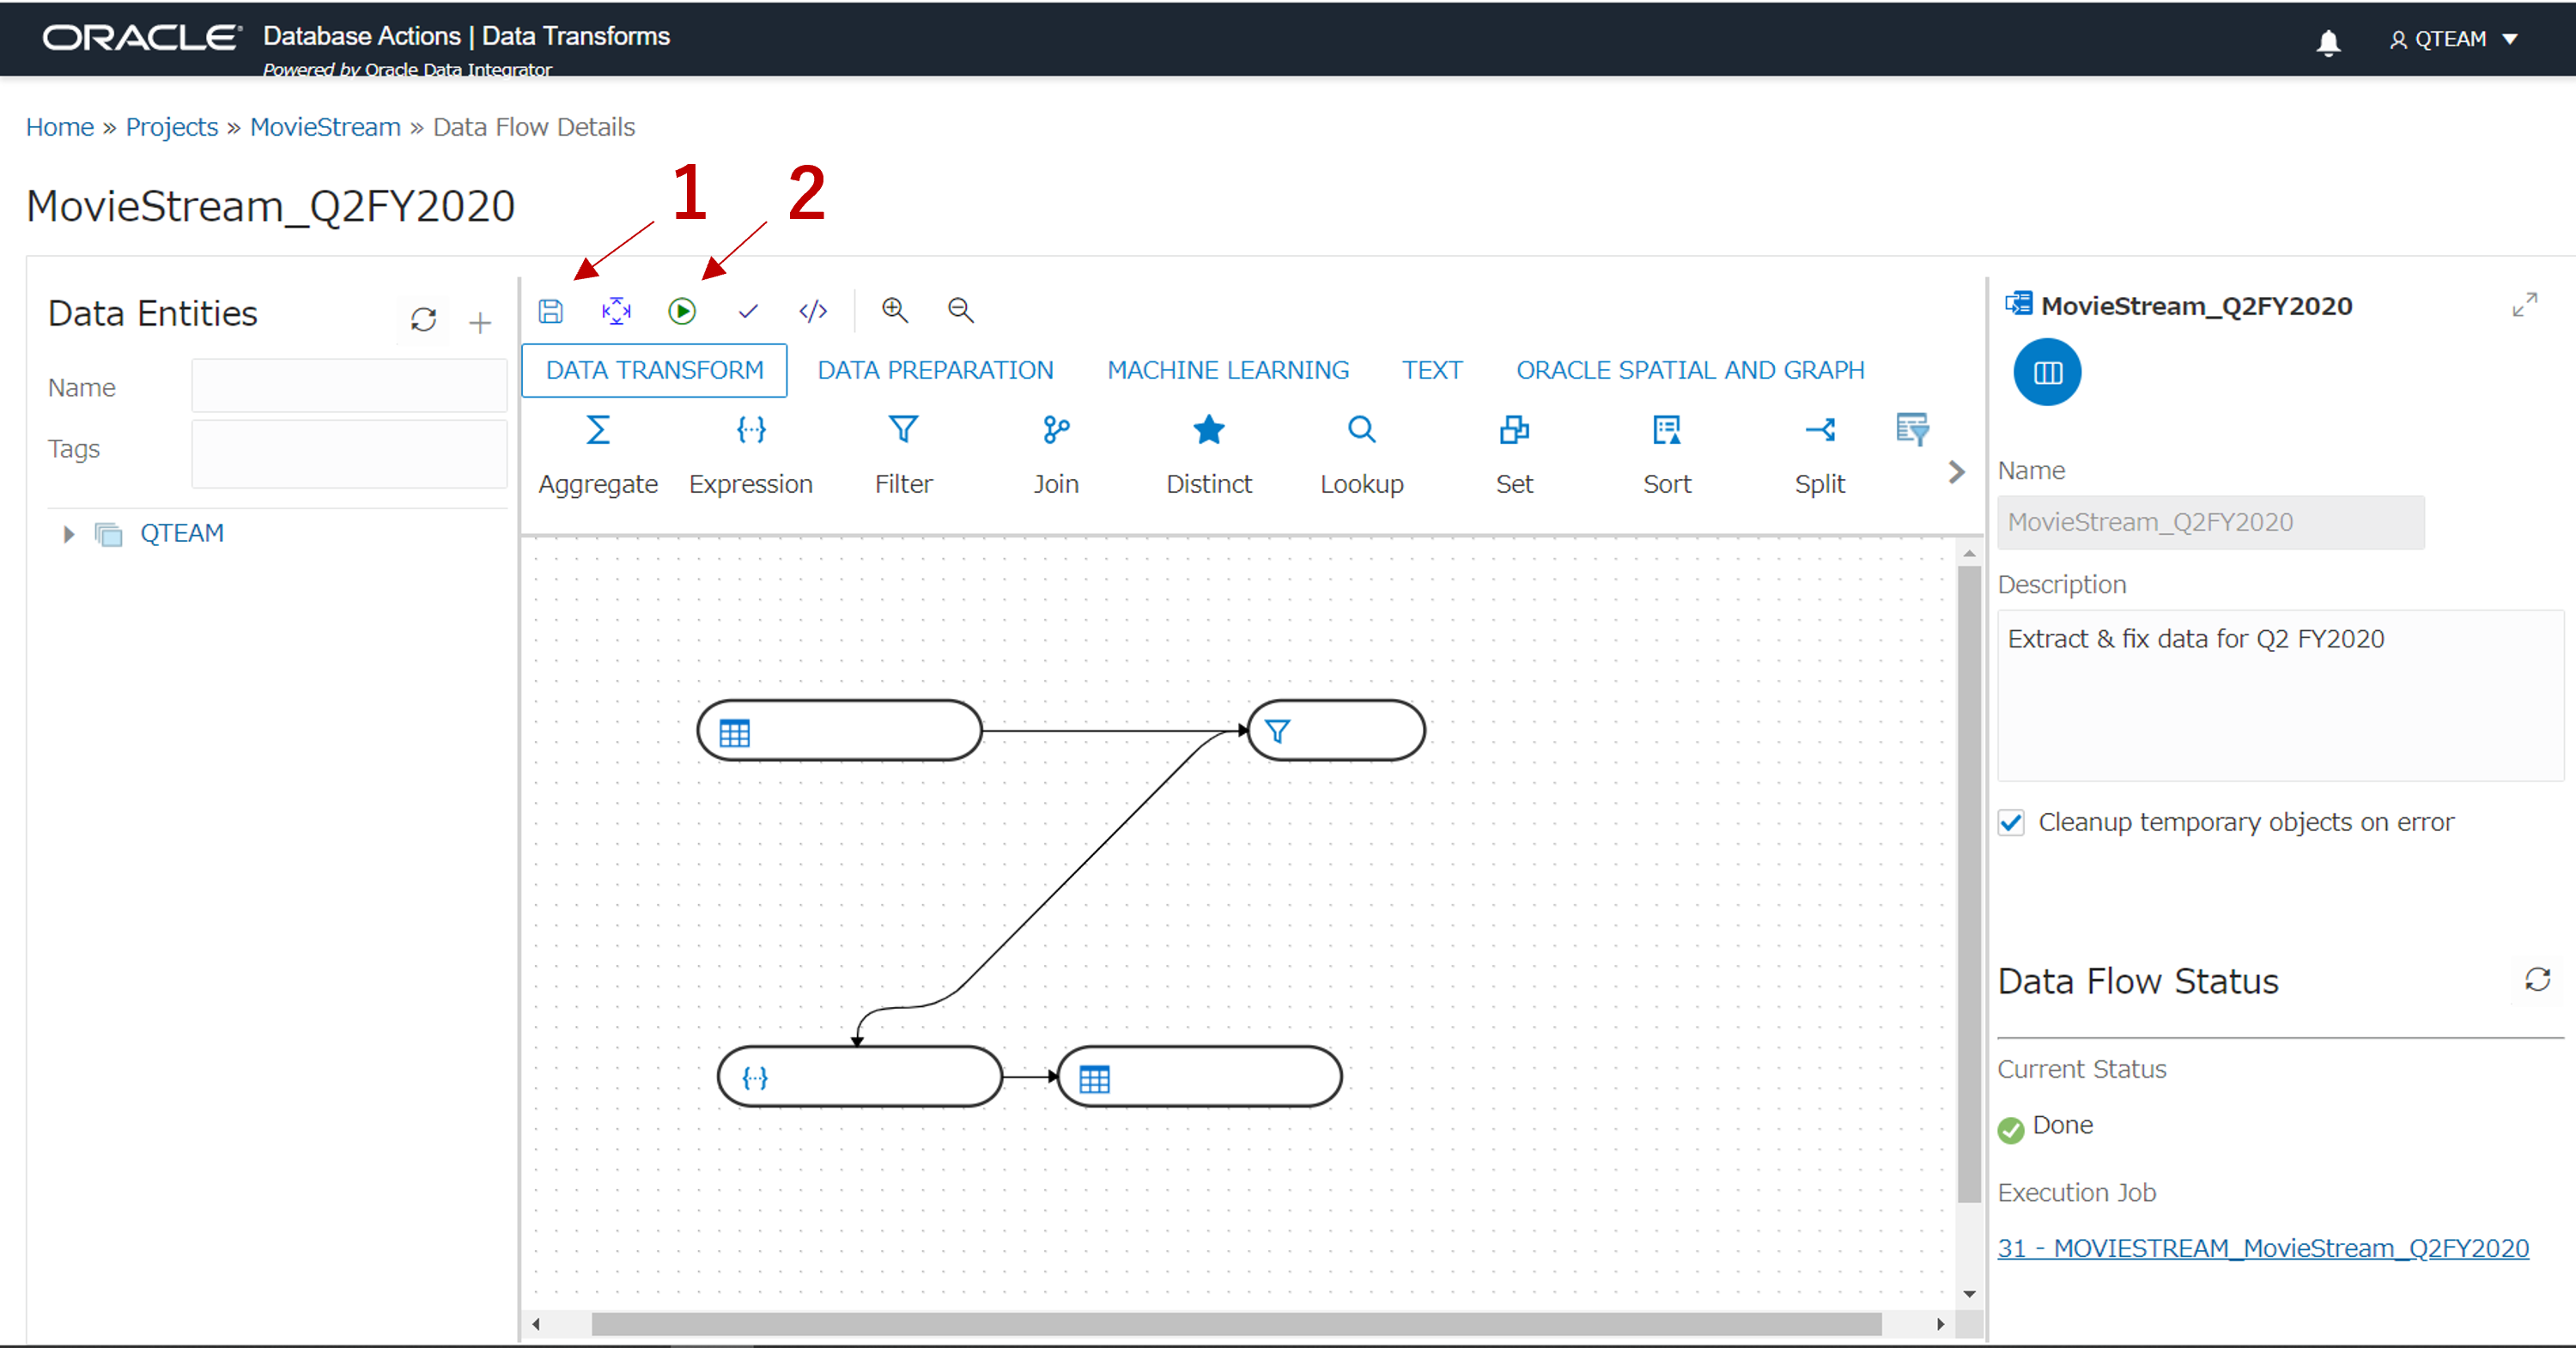Enable auto-fit layout view toggle
Screen dimensions: 2576x1348
point(617,310)
